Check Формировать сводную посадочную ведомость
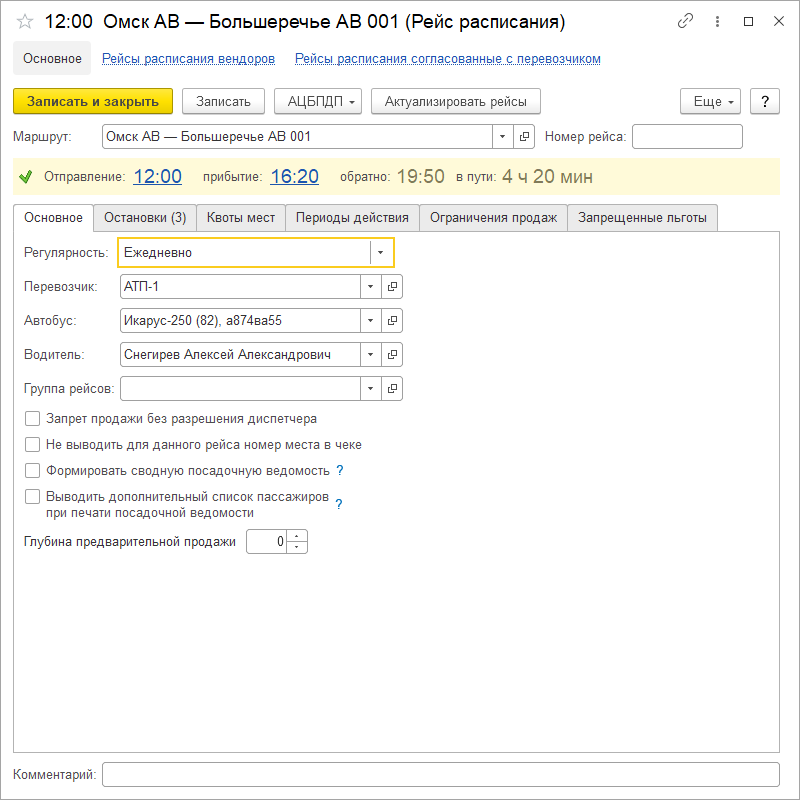 click(33, 470)
